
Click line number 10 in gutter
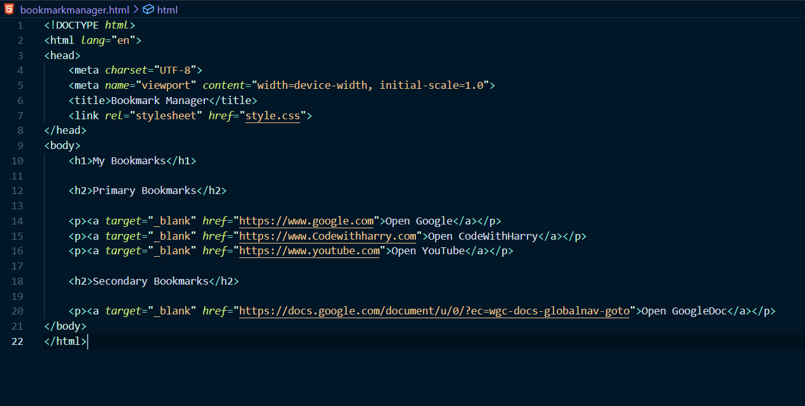(17, 161)
